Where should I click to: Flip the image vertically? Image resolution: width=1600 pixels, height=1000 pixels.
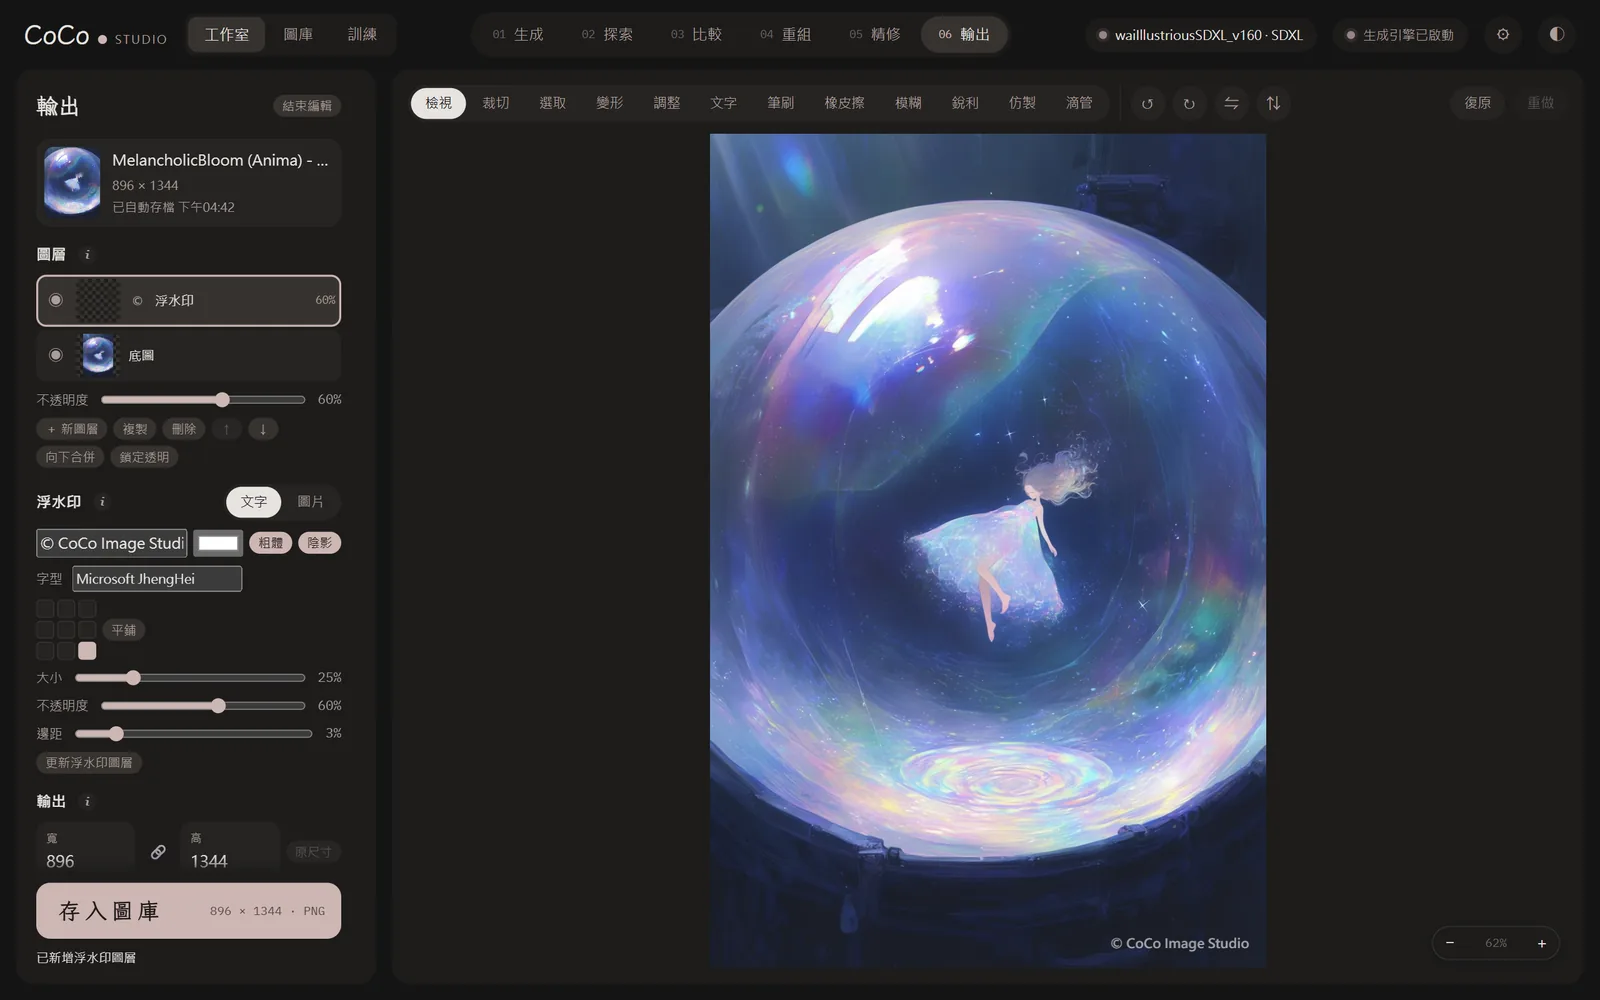(1273, 103)
